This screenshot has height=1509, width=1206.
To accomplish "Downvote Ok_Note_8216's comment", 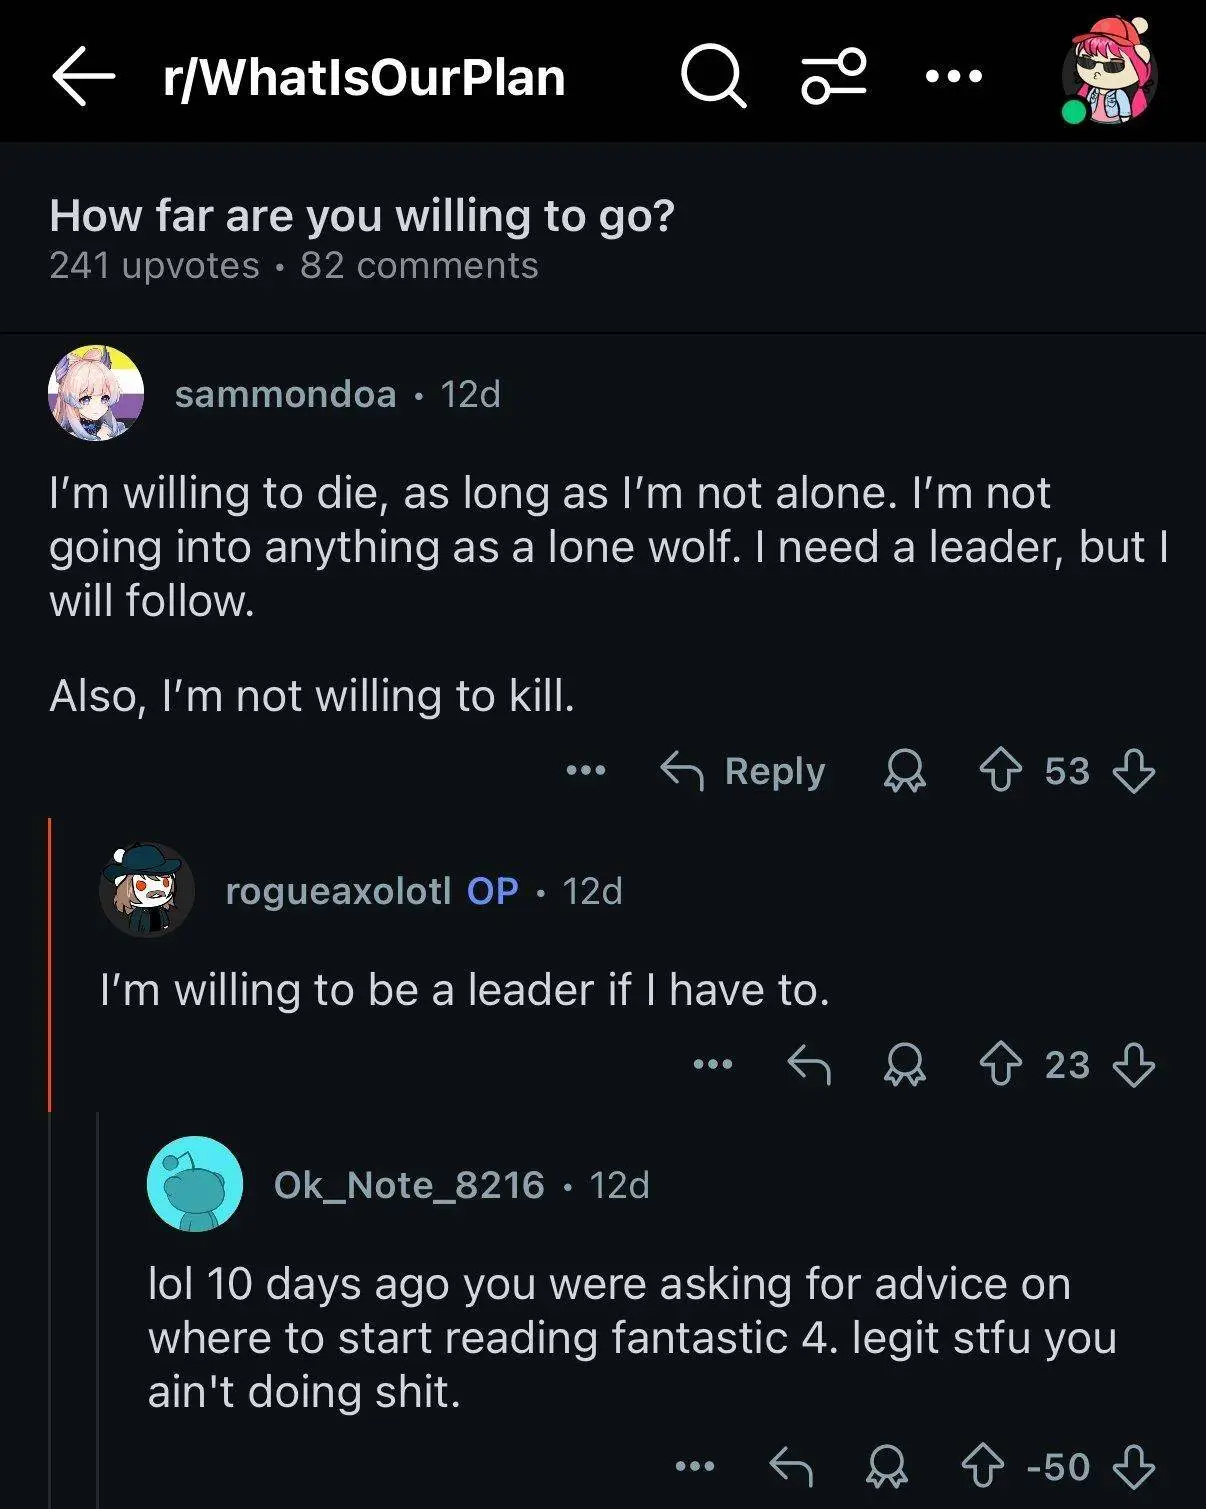I will [1134, 1467].
